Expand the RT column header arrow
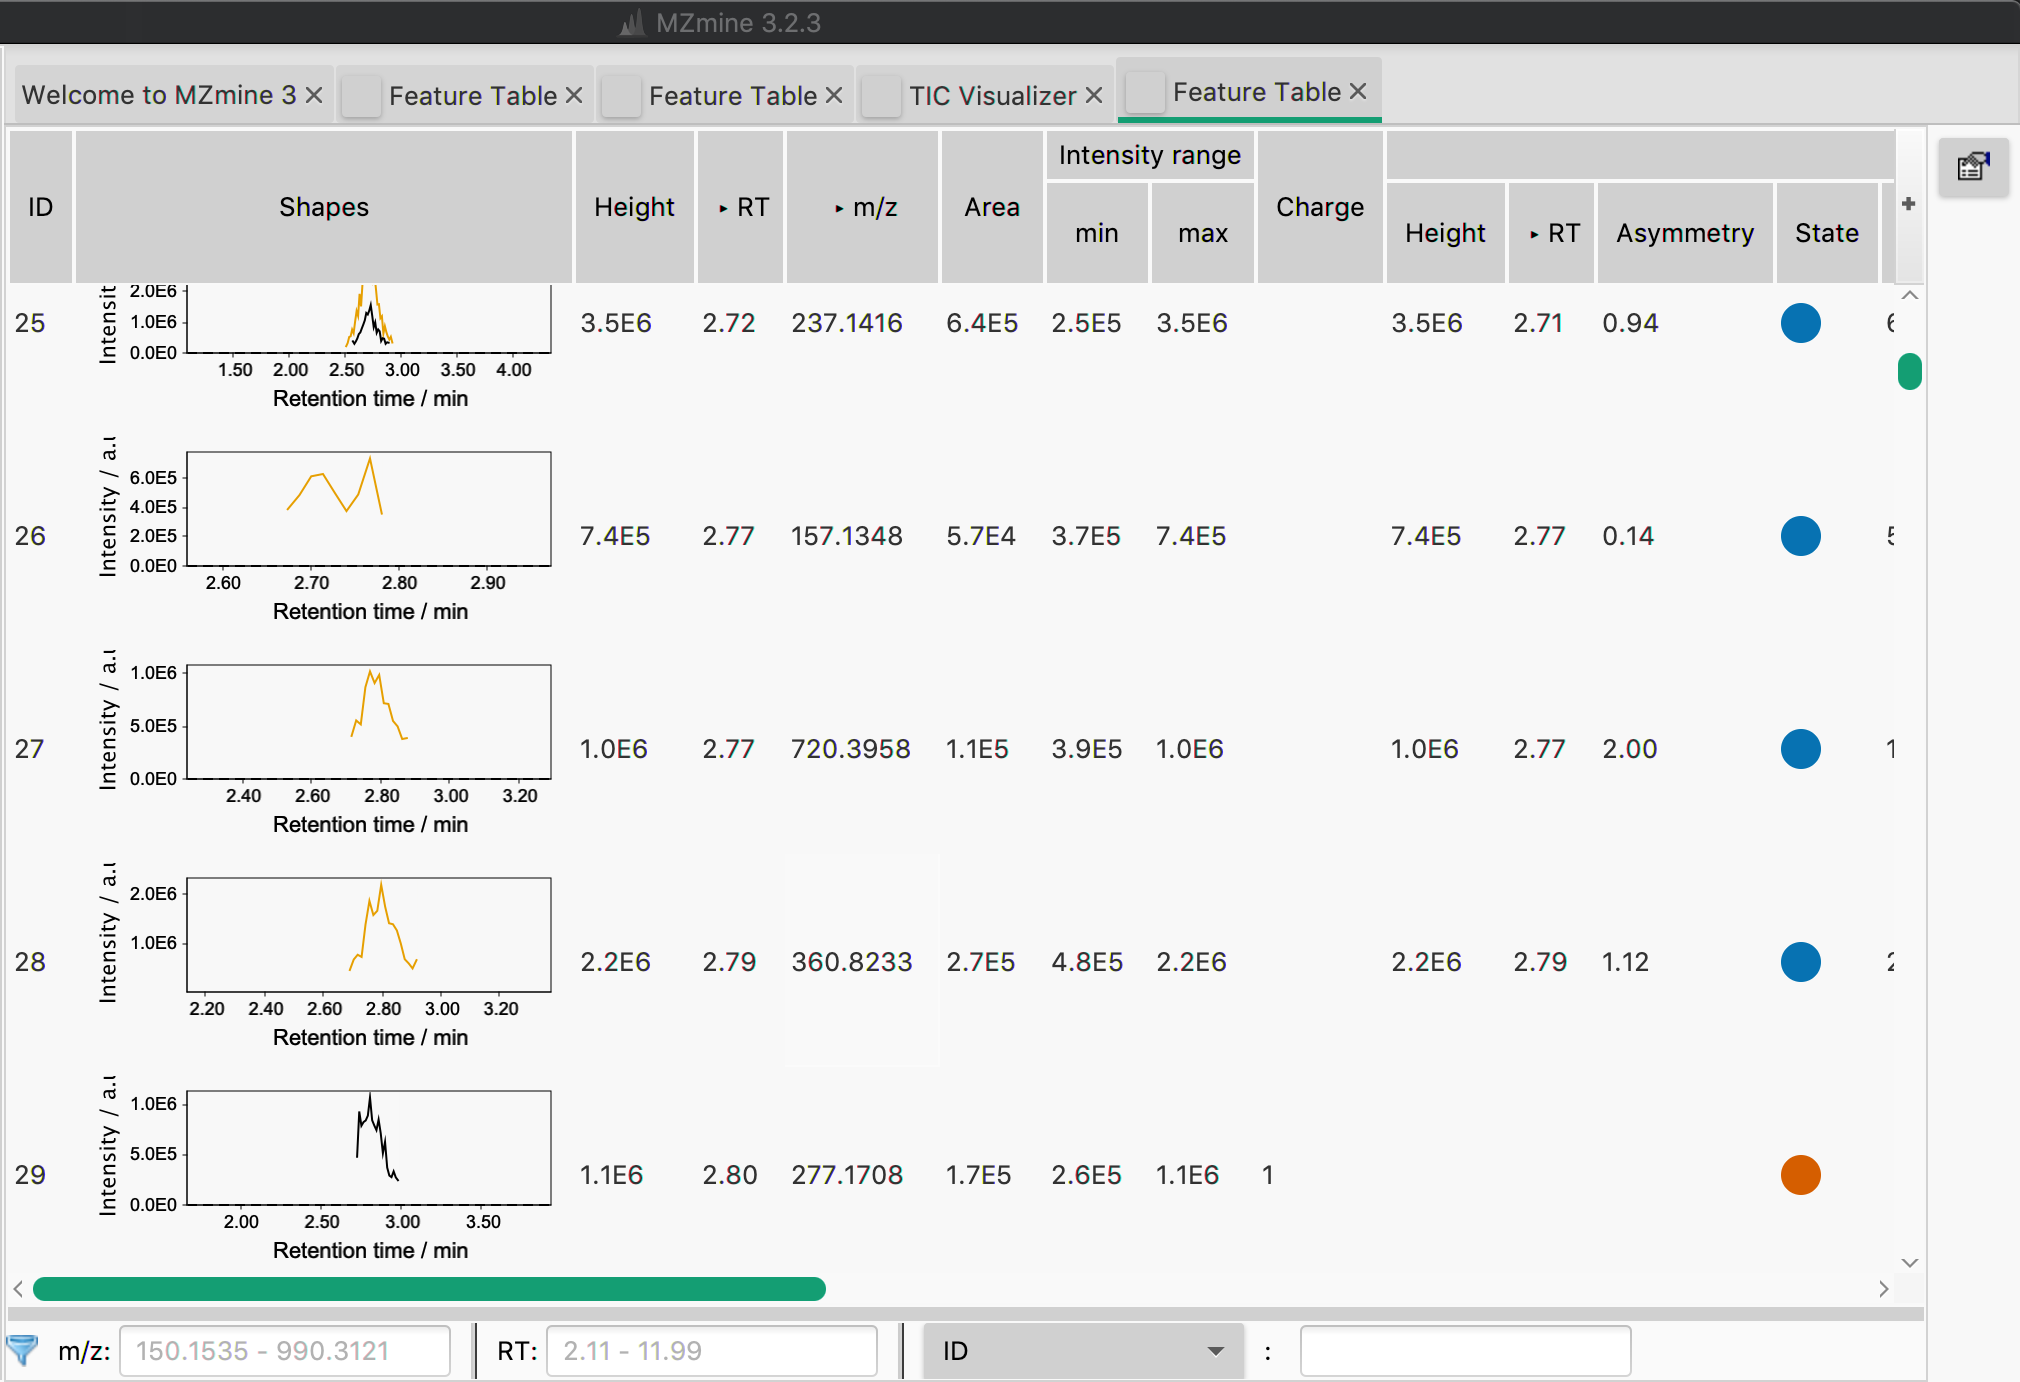Image resolution: width=2020 pixels, height=1382 pixels. click(723, 208)
